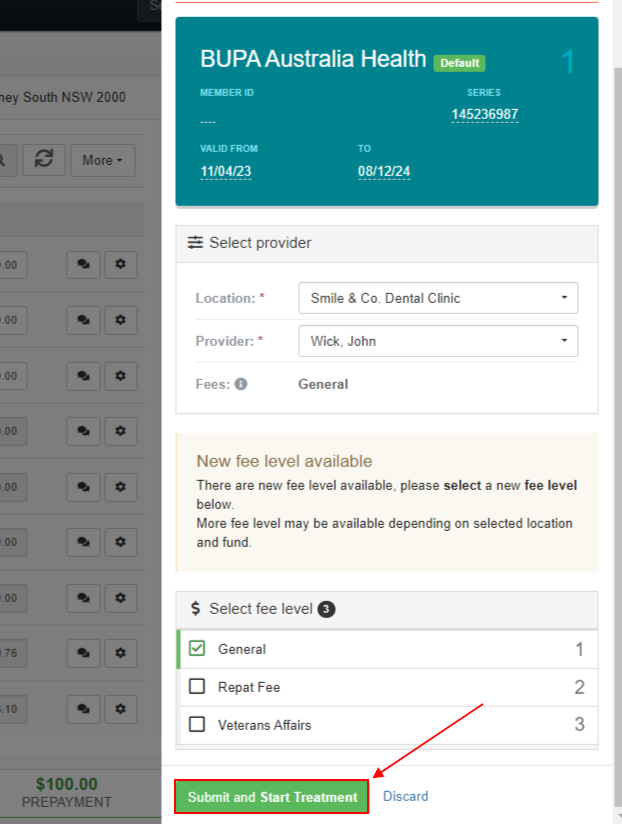622x824 pixels.
Task: Edit the To date 08/12/24
Action: pos(384,171)
